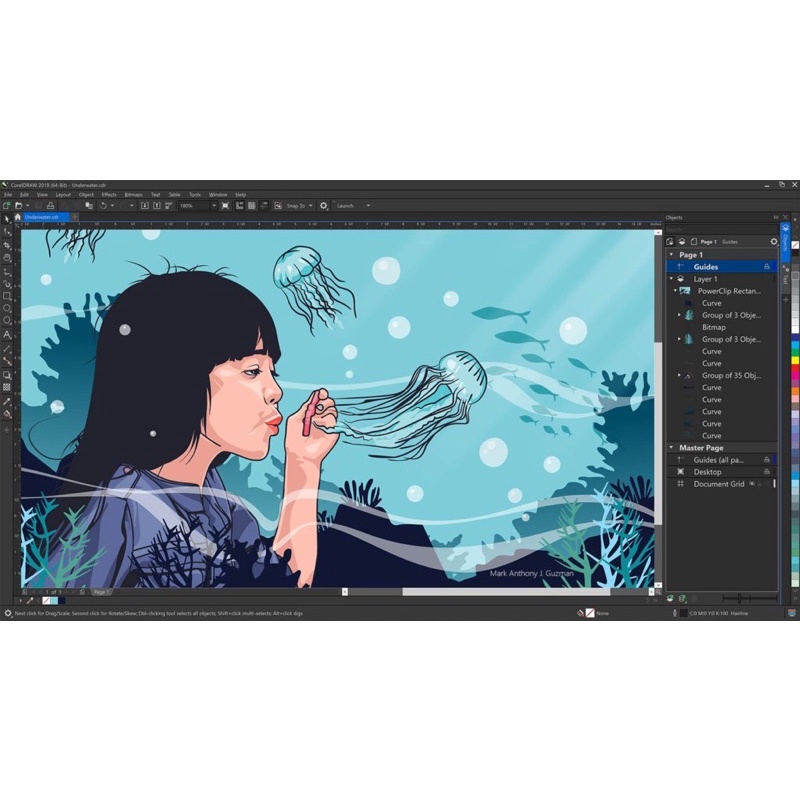Toggle Show Rulers button
The width and height of the screenshot is (800, 800).
click(239, 206)
